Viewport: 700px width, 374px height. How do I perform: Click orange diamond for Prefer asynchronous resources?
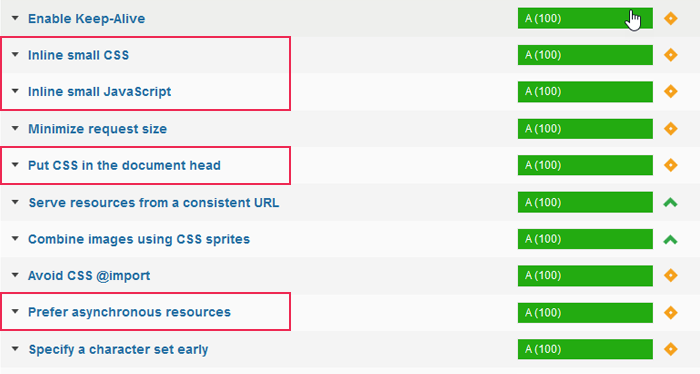click(x=671, y=312)
